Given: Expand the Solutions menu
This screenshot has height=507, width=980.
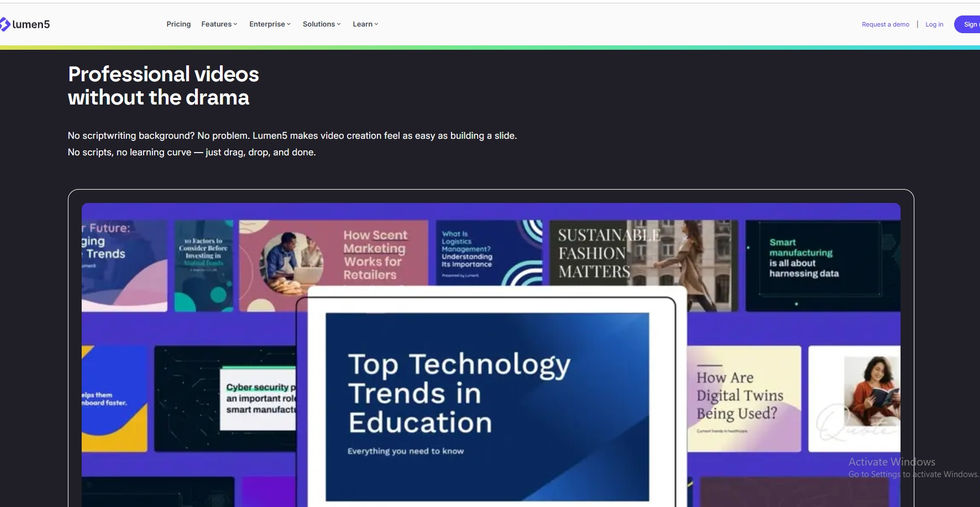Looking at the screenshot, I should [x=321, y=24].
